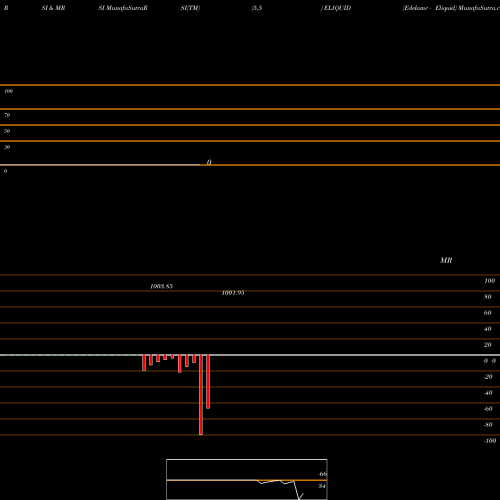The width and height of the screenshot is (500, 500).
Task: Click the 50 level label on RSI axis
Action: 7,131
